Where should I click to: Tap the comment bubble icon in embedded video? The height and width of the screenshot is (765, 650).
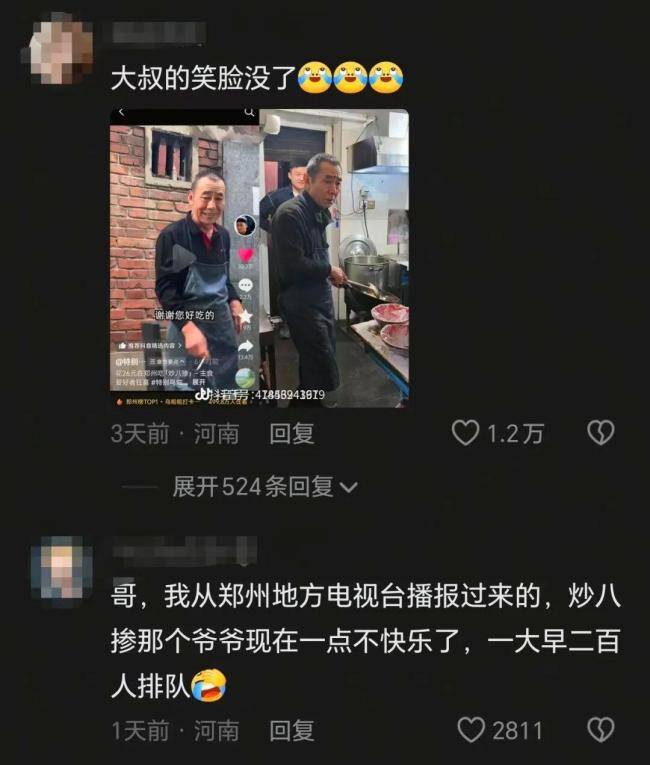click(245, 285)
